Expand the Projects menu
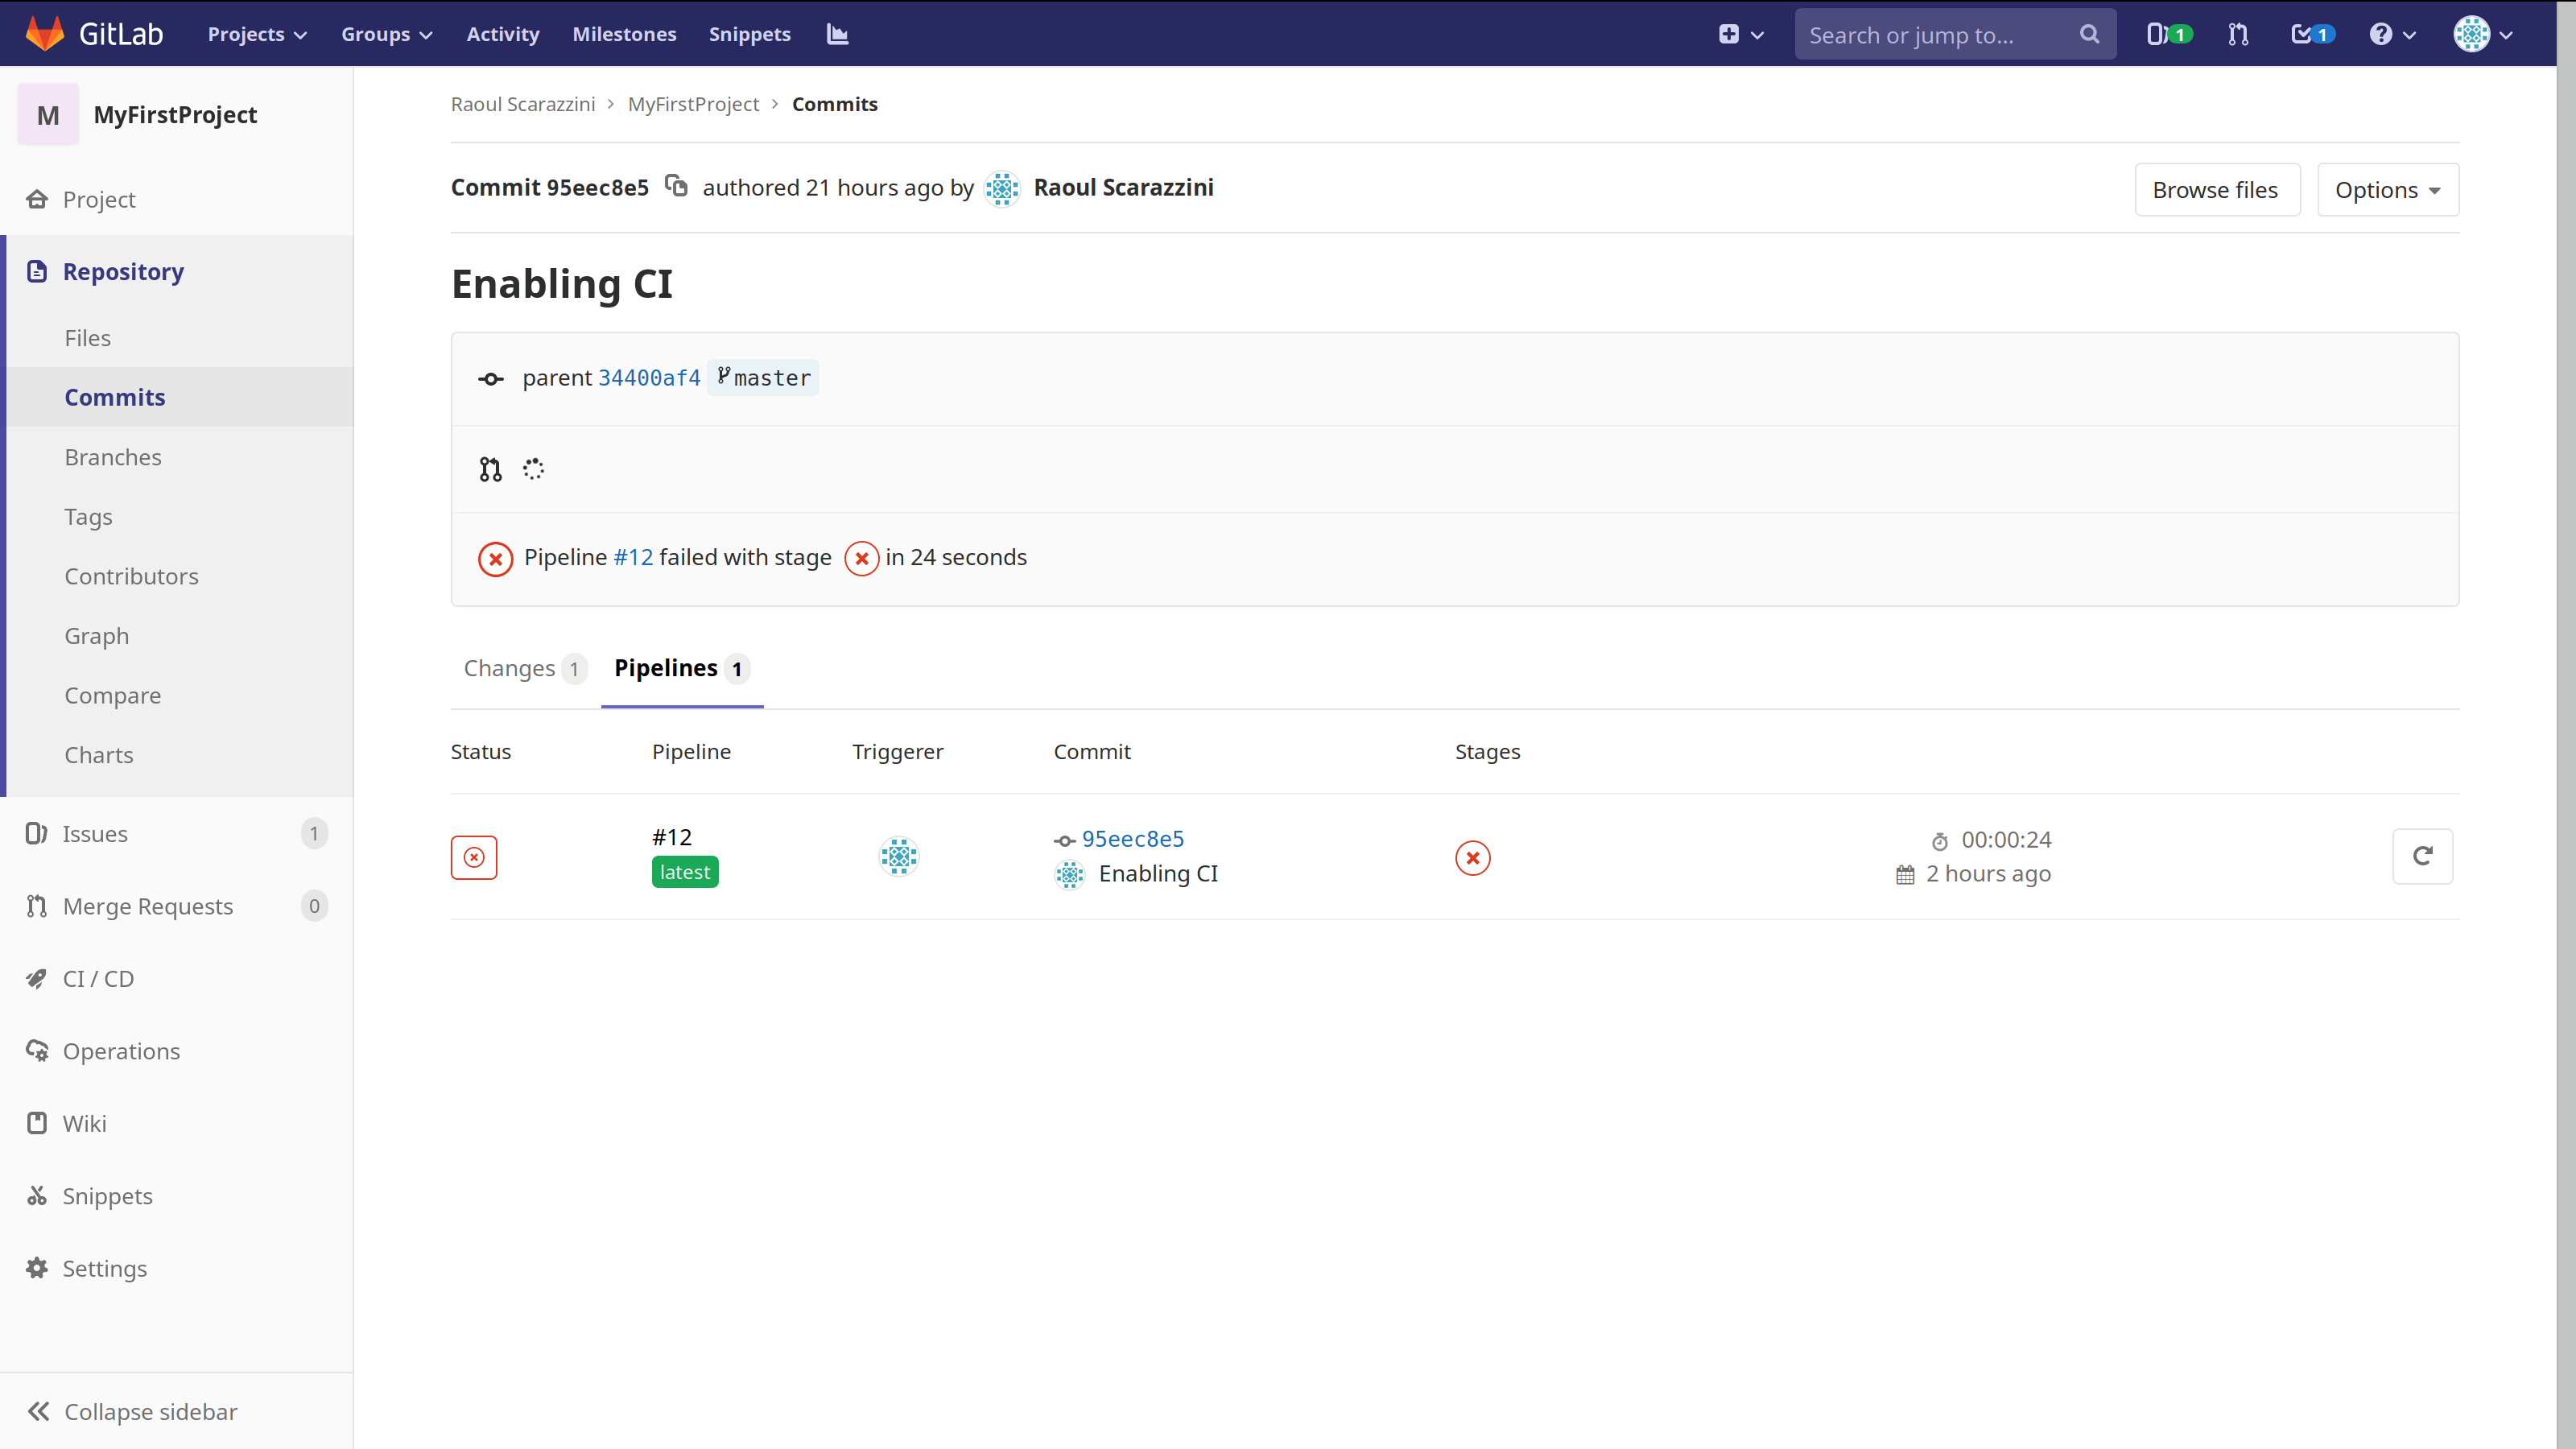 point(255,33)
